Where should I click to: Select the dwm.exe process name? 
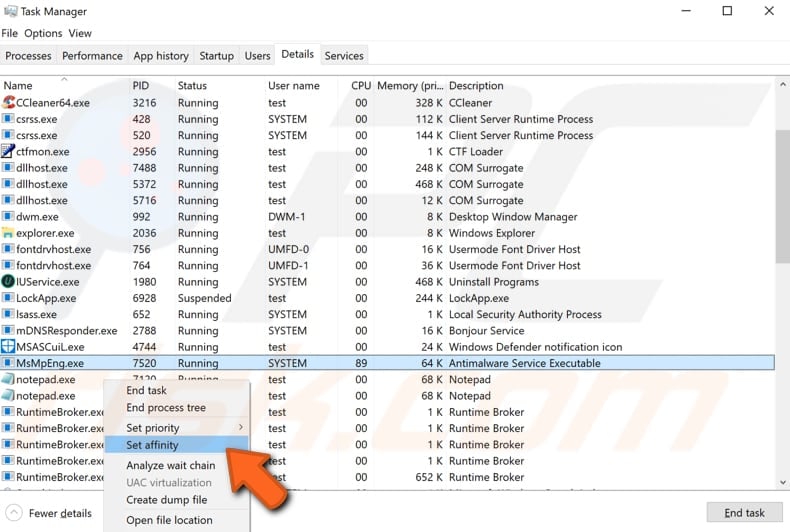coord(37,217)
